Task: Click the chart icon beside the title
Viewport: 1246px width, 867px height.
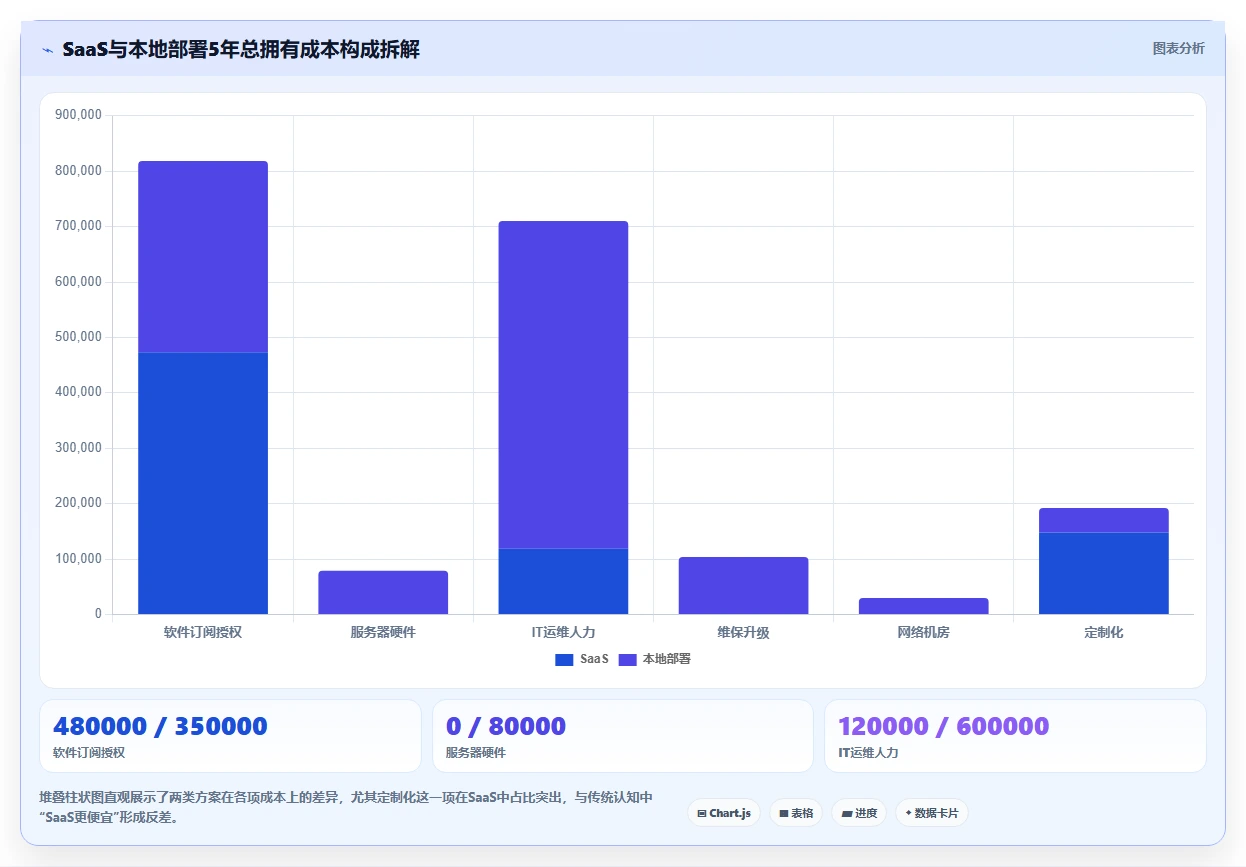Action: 47,50
